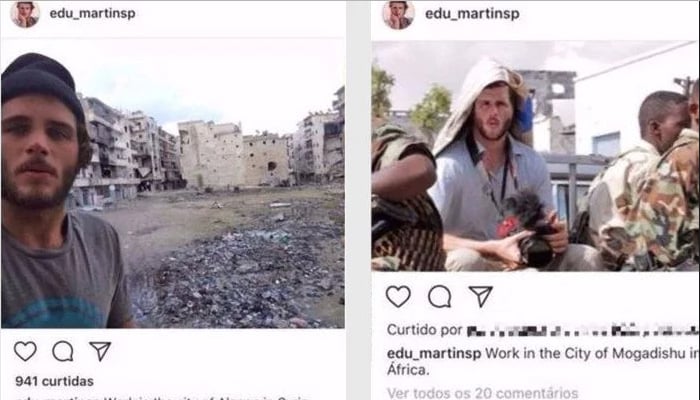The image size is (700, 400).
Task: Send the Mogadishu post using share icon
Action: [x=480, y=296]
